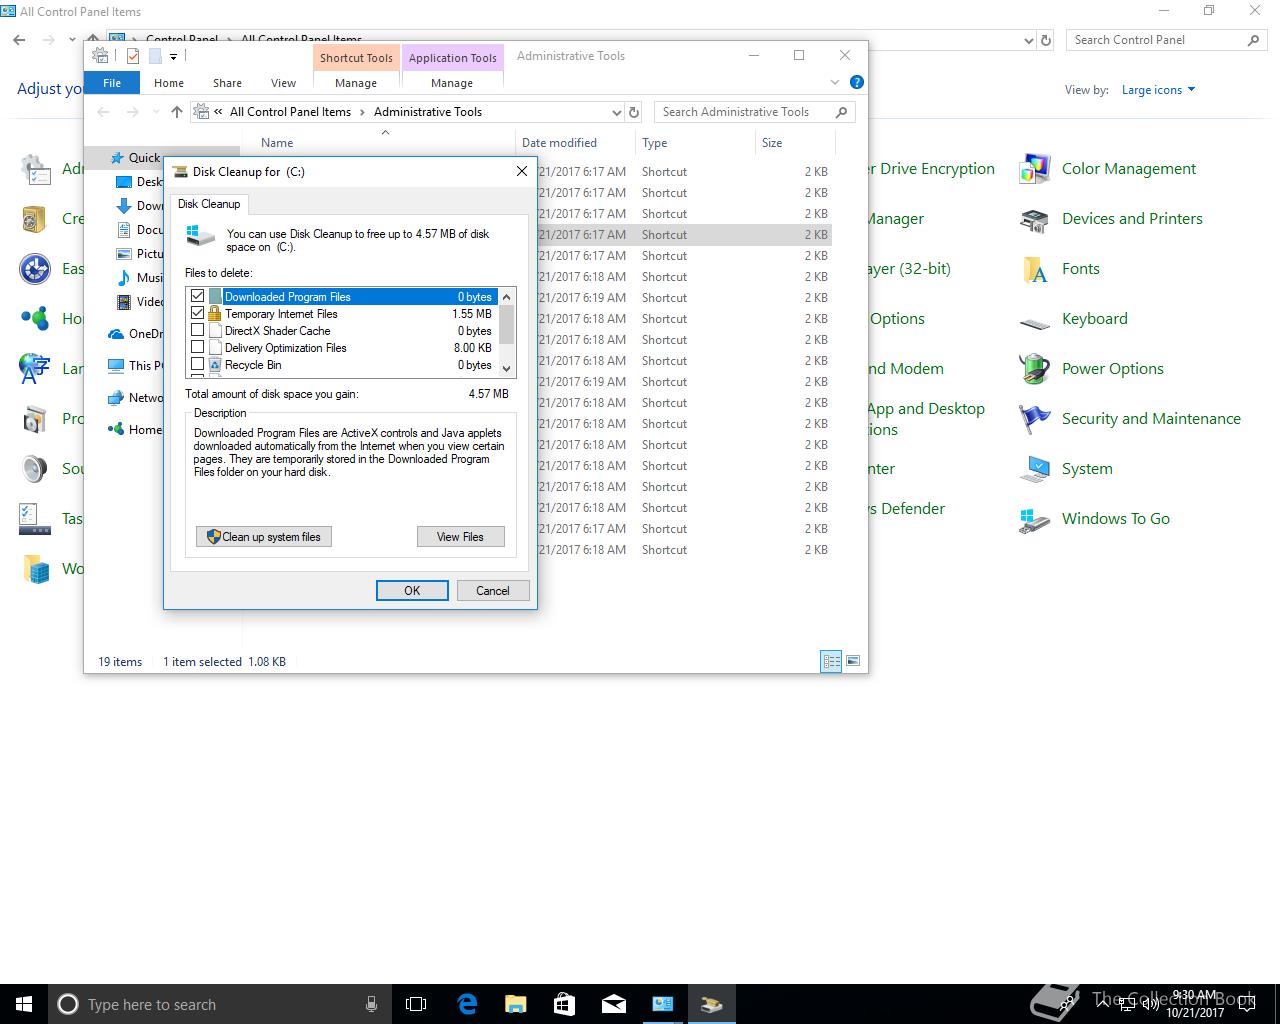This screenshot has width=1280, height=1024.
Task: Select the Recycle Bin list entry
Action: click(x=253, y=365)
